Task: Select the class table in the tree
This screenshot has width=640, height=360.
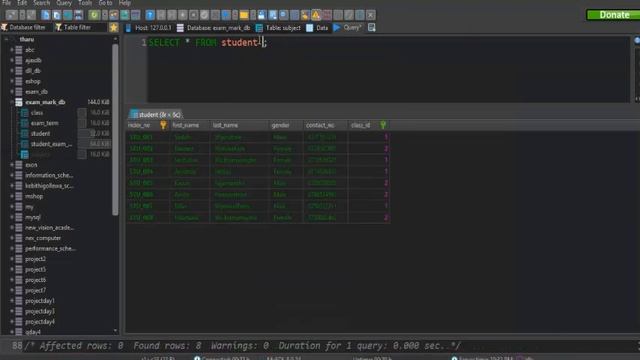Action: coord(37,113)
